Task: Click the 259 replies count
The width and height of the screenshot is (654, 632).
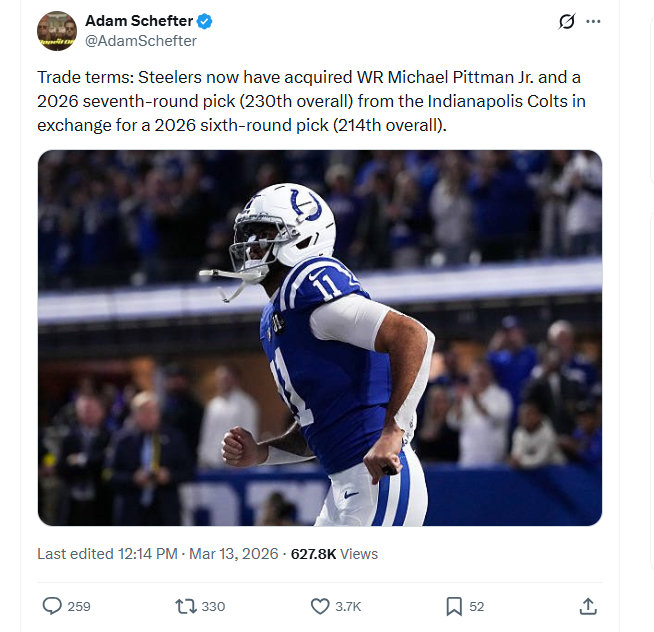Action: [x=79, y=606]
